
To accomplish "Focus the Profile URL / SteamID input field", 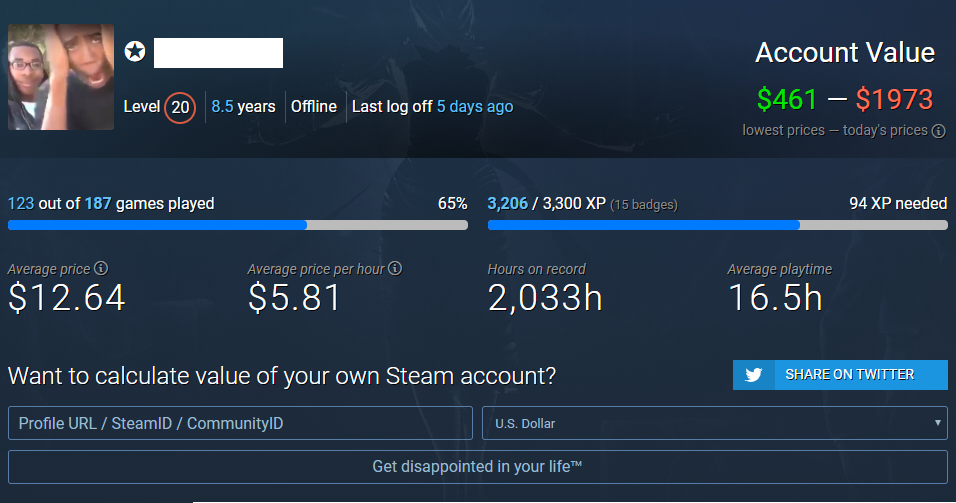I will pos(240,423).
